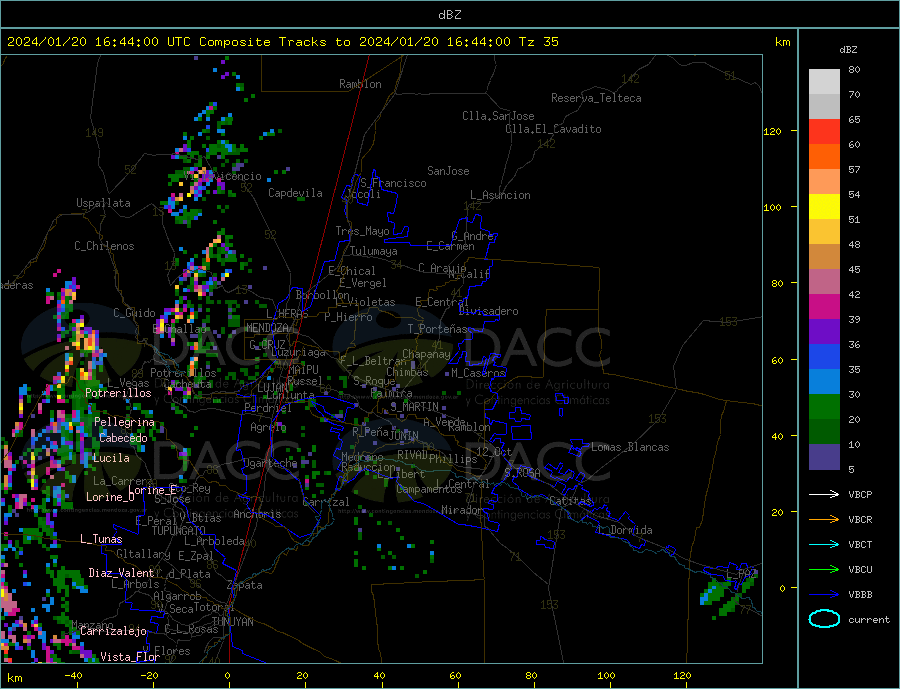This screenshot has width=900, height=689.
Task: Click the 'Catitas' map label
Action: 570,501
